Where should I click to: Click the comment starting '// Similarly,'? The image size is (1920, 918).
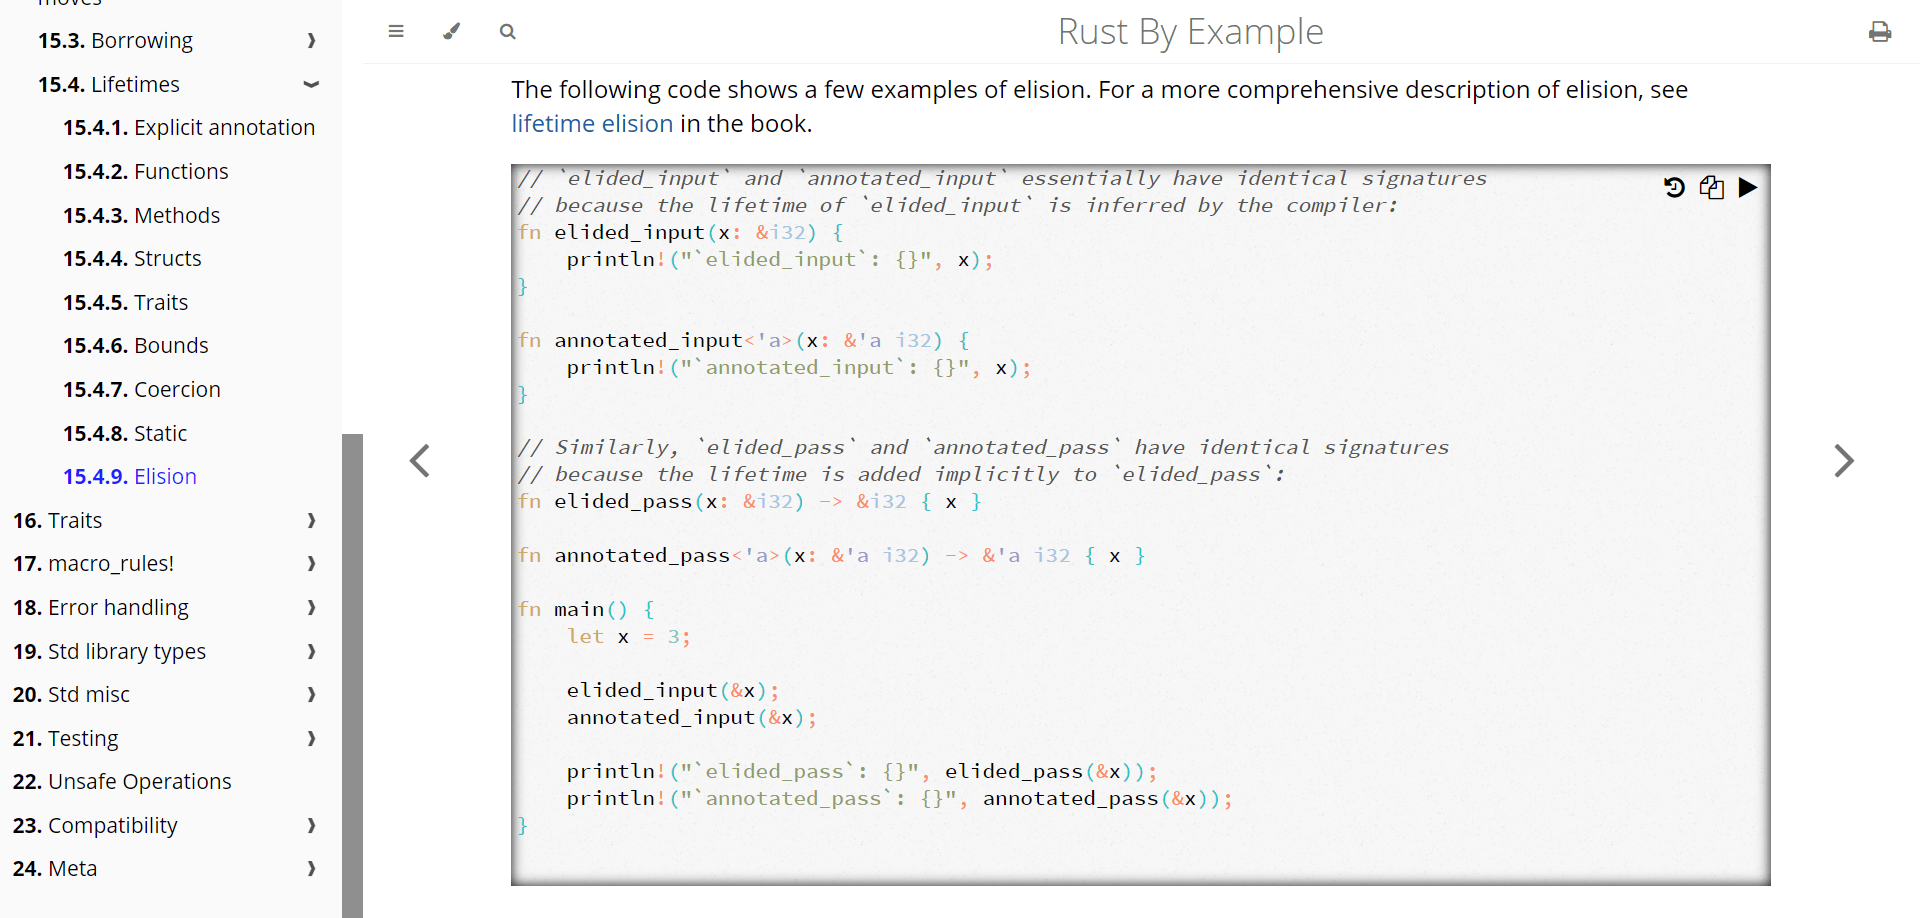(983, 447)
